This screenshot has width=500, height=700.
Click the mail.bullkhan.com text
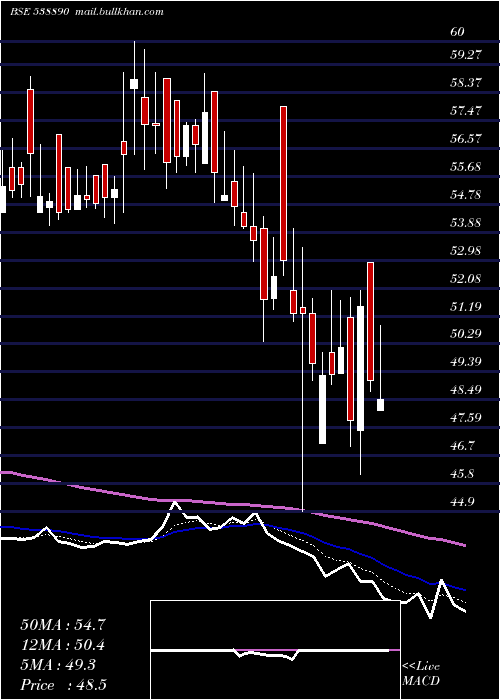coord(119,12)
